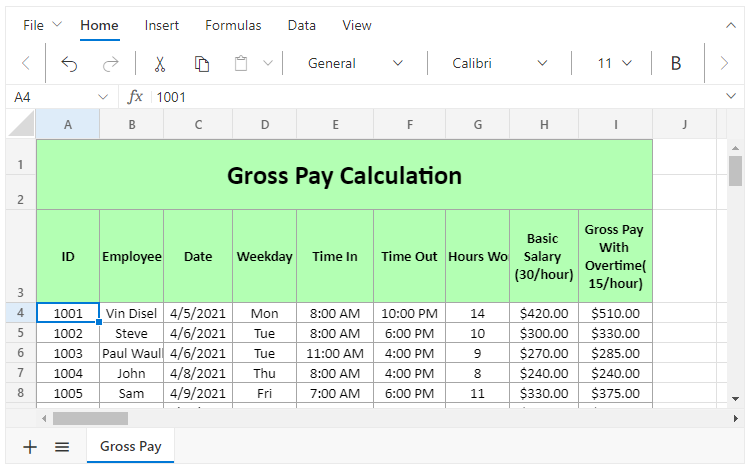The width and height of the screenshot is (754, 475).
Task: Open the Formulas tab
Action: click(x=233, y=25)
